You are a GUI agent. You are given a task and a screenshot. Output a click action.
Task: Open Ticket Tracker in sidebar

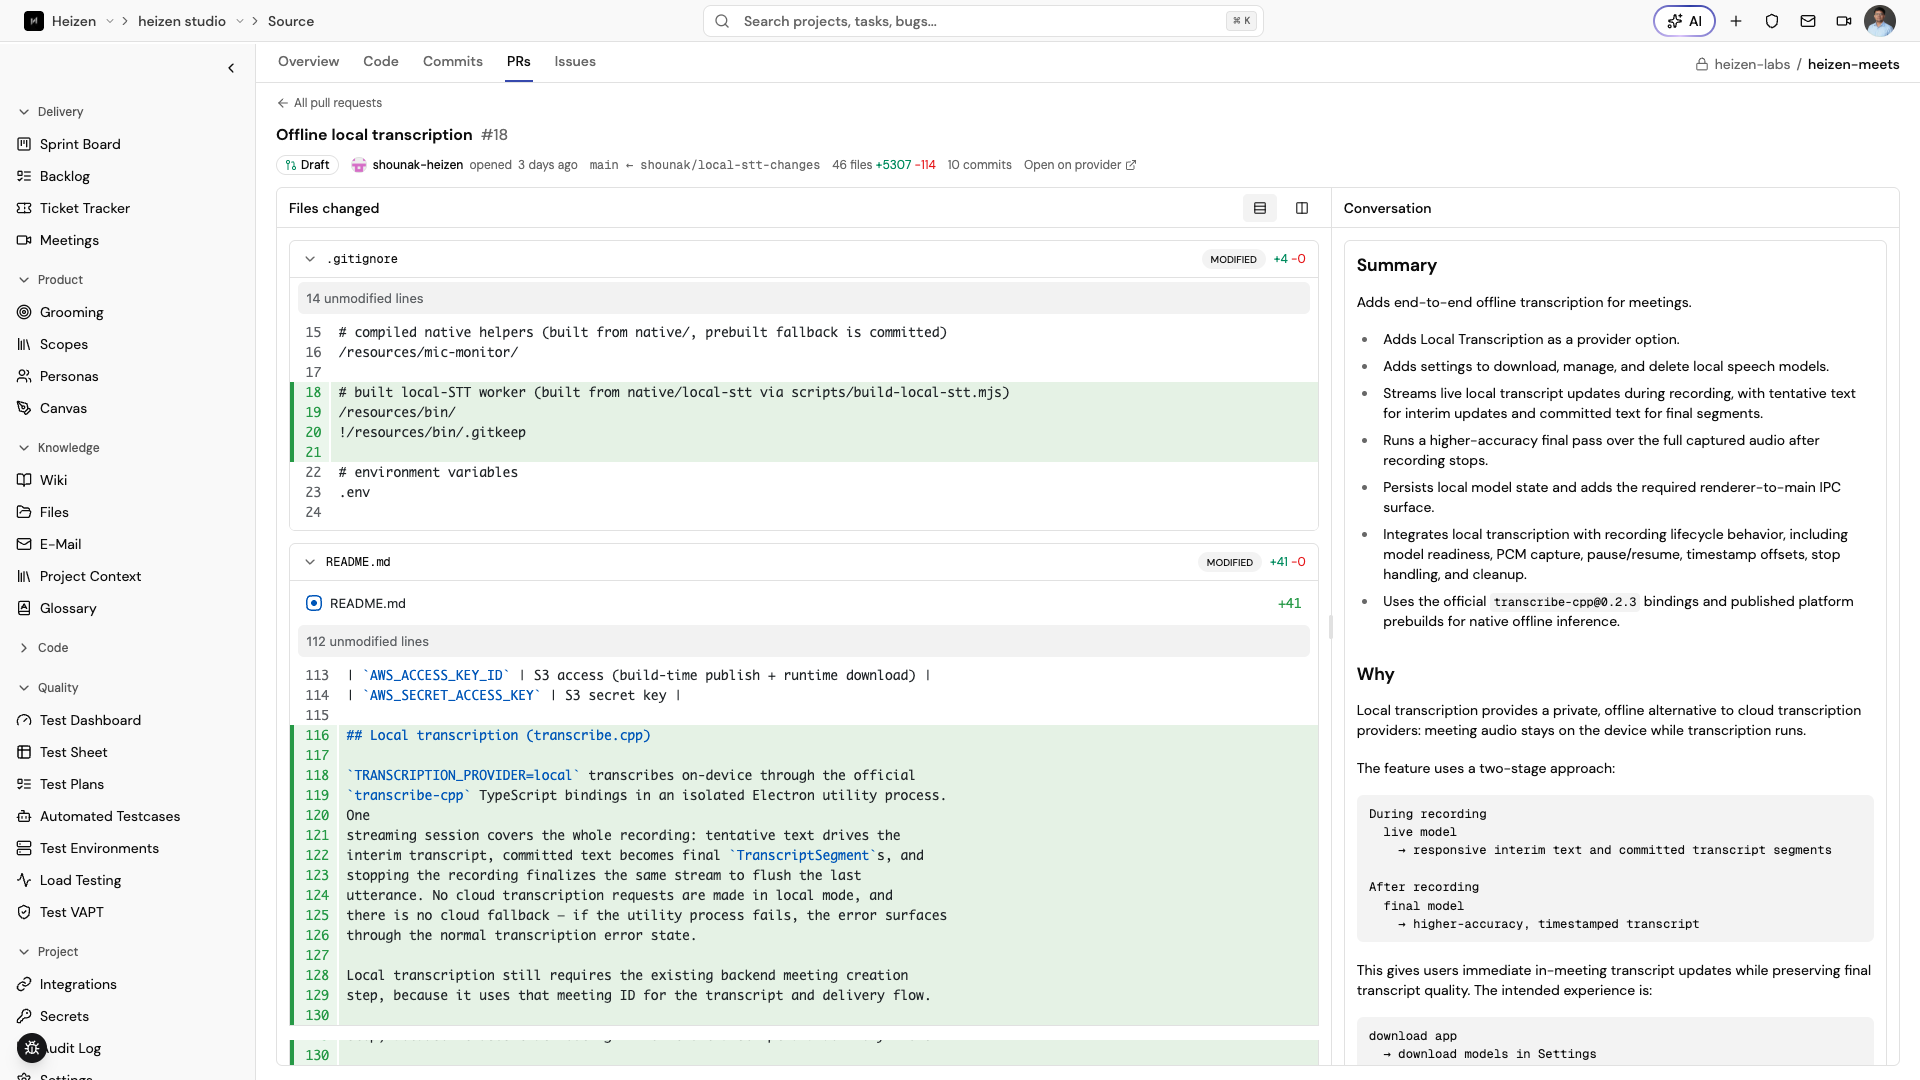[85, 208]
